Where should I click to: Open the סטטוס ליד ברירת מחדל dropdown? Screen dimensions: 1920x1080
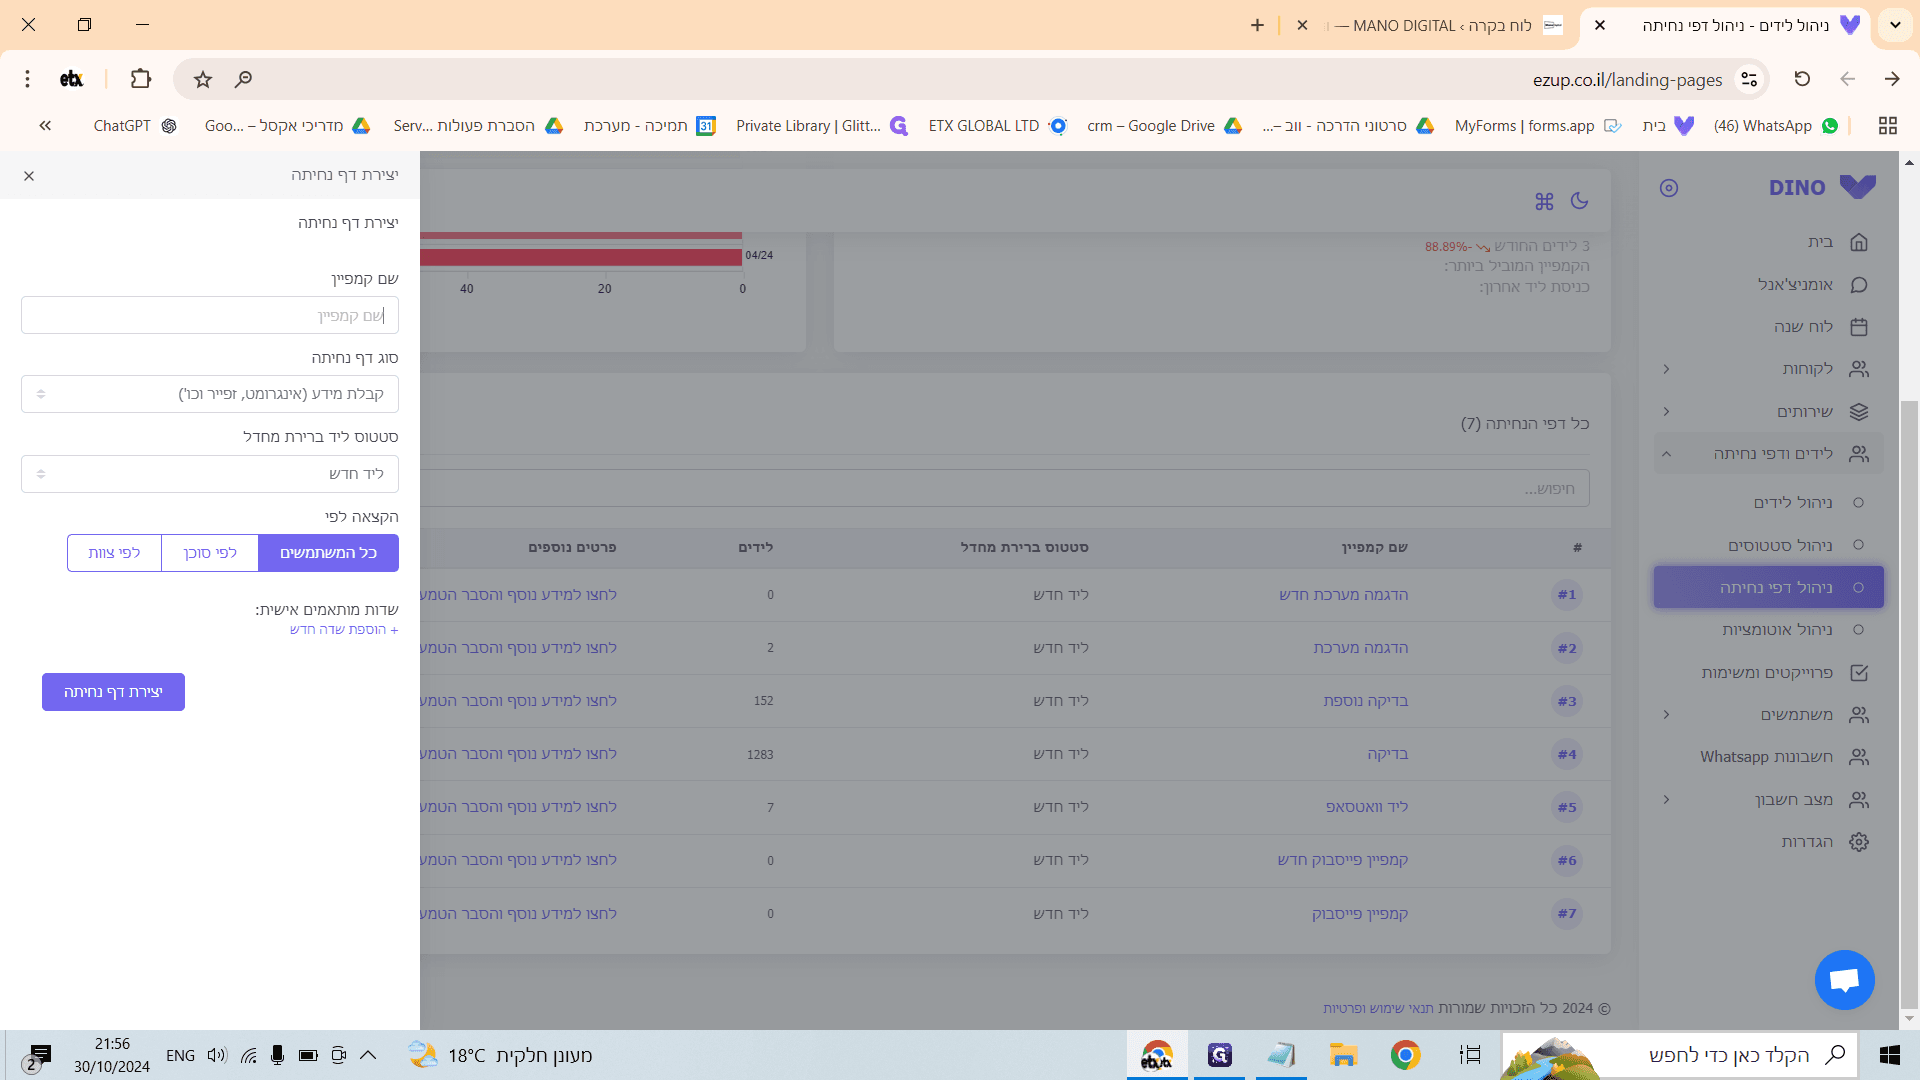[x=210, y=474]
